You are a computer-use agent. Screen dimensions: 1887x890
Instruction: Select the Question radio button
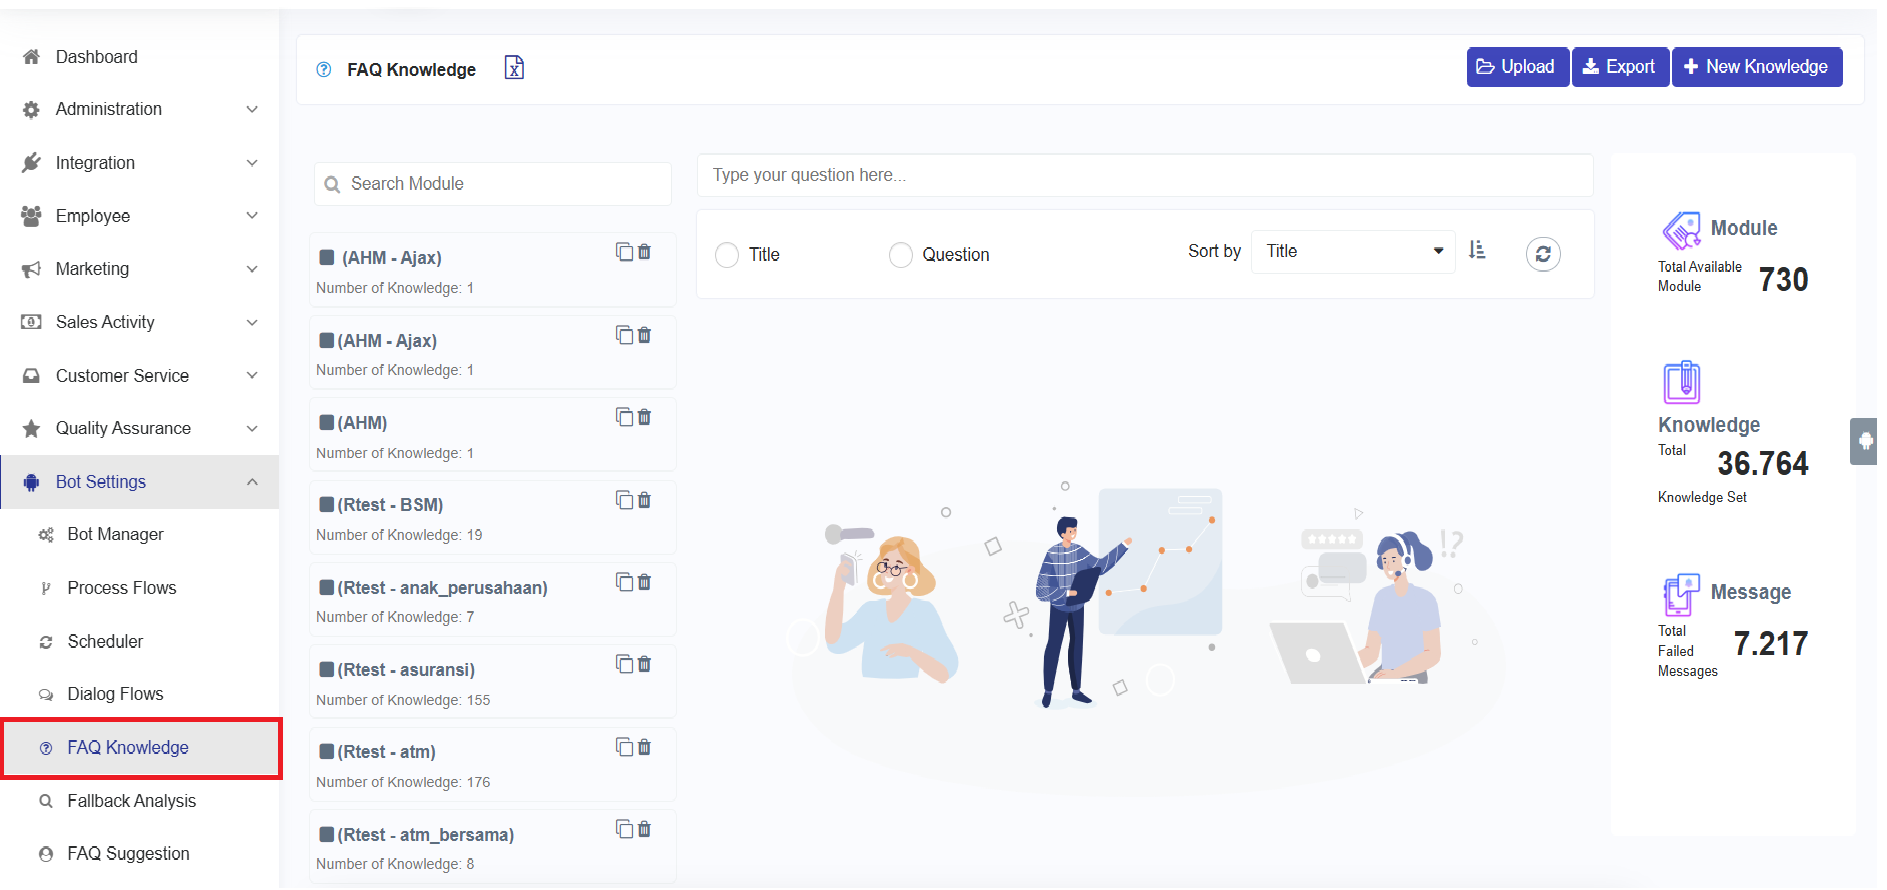pos(900,255)
